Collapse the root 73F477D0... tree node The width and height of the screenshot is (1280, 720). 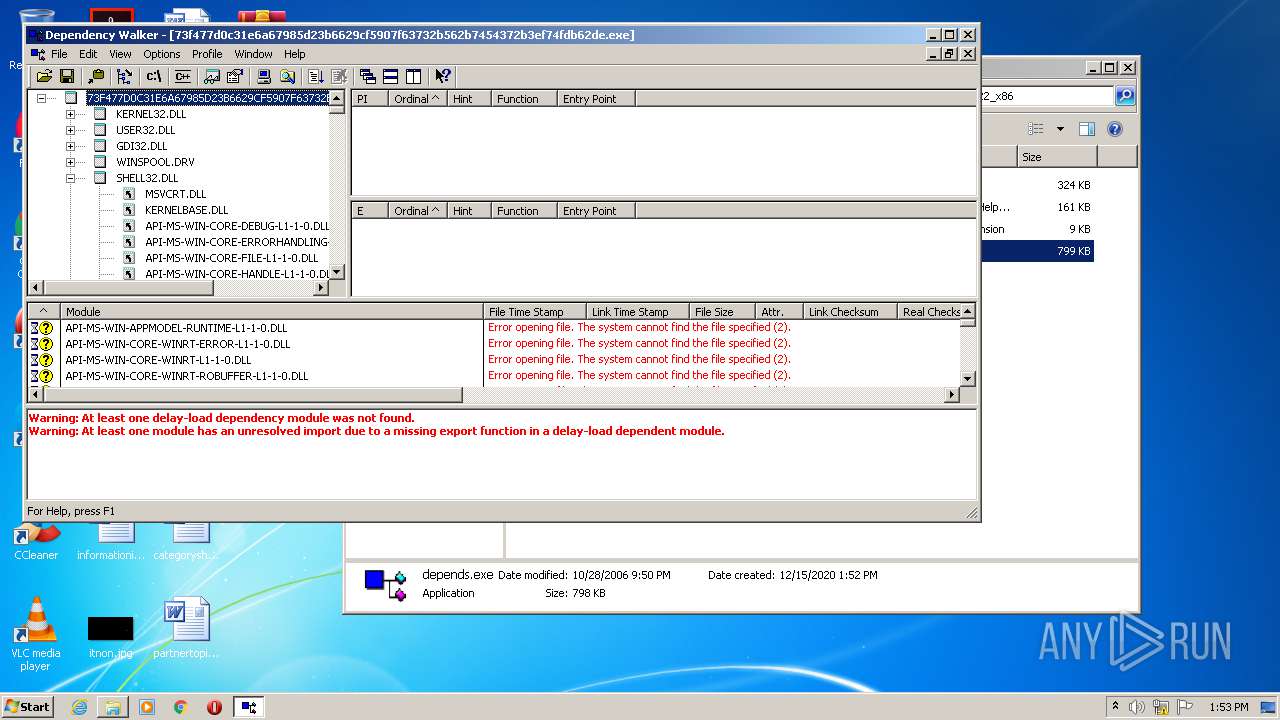pos(42,98)
